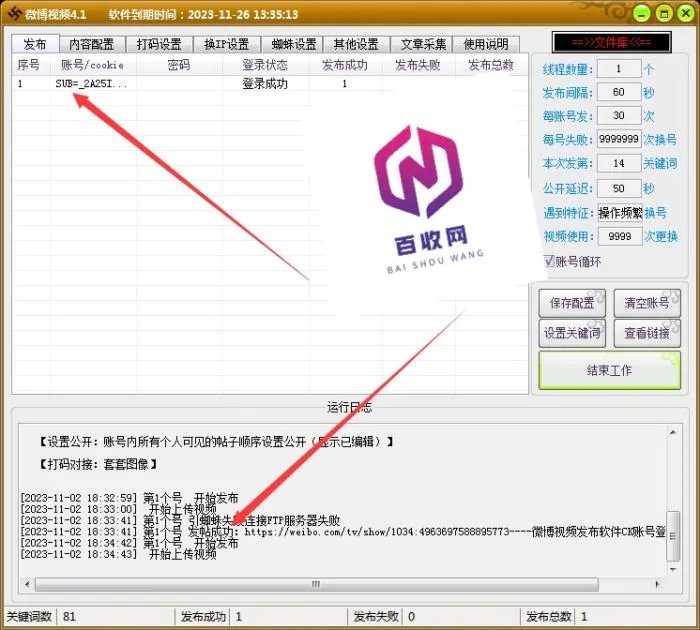Open the 其他设置 tab
This screenshot has width=700, height=630.
356,44
